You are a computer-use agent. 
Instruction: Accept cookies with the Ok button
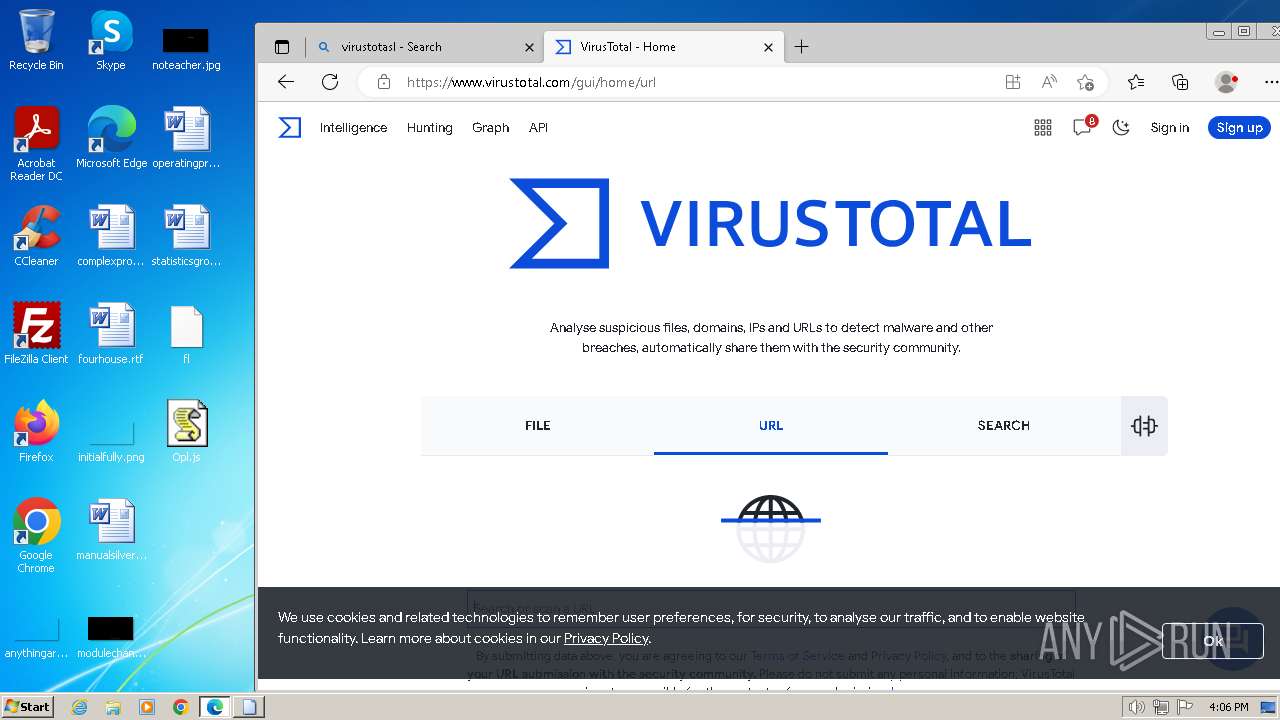click(x=1213, y=641)
